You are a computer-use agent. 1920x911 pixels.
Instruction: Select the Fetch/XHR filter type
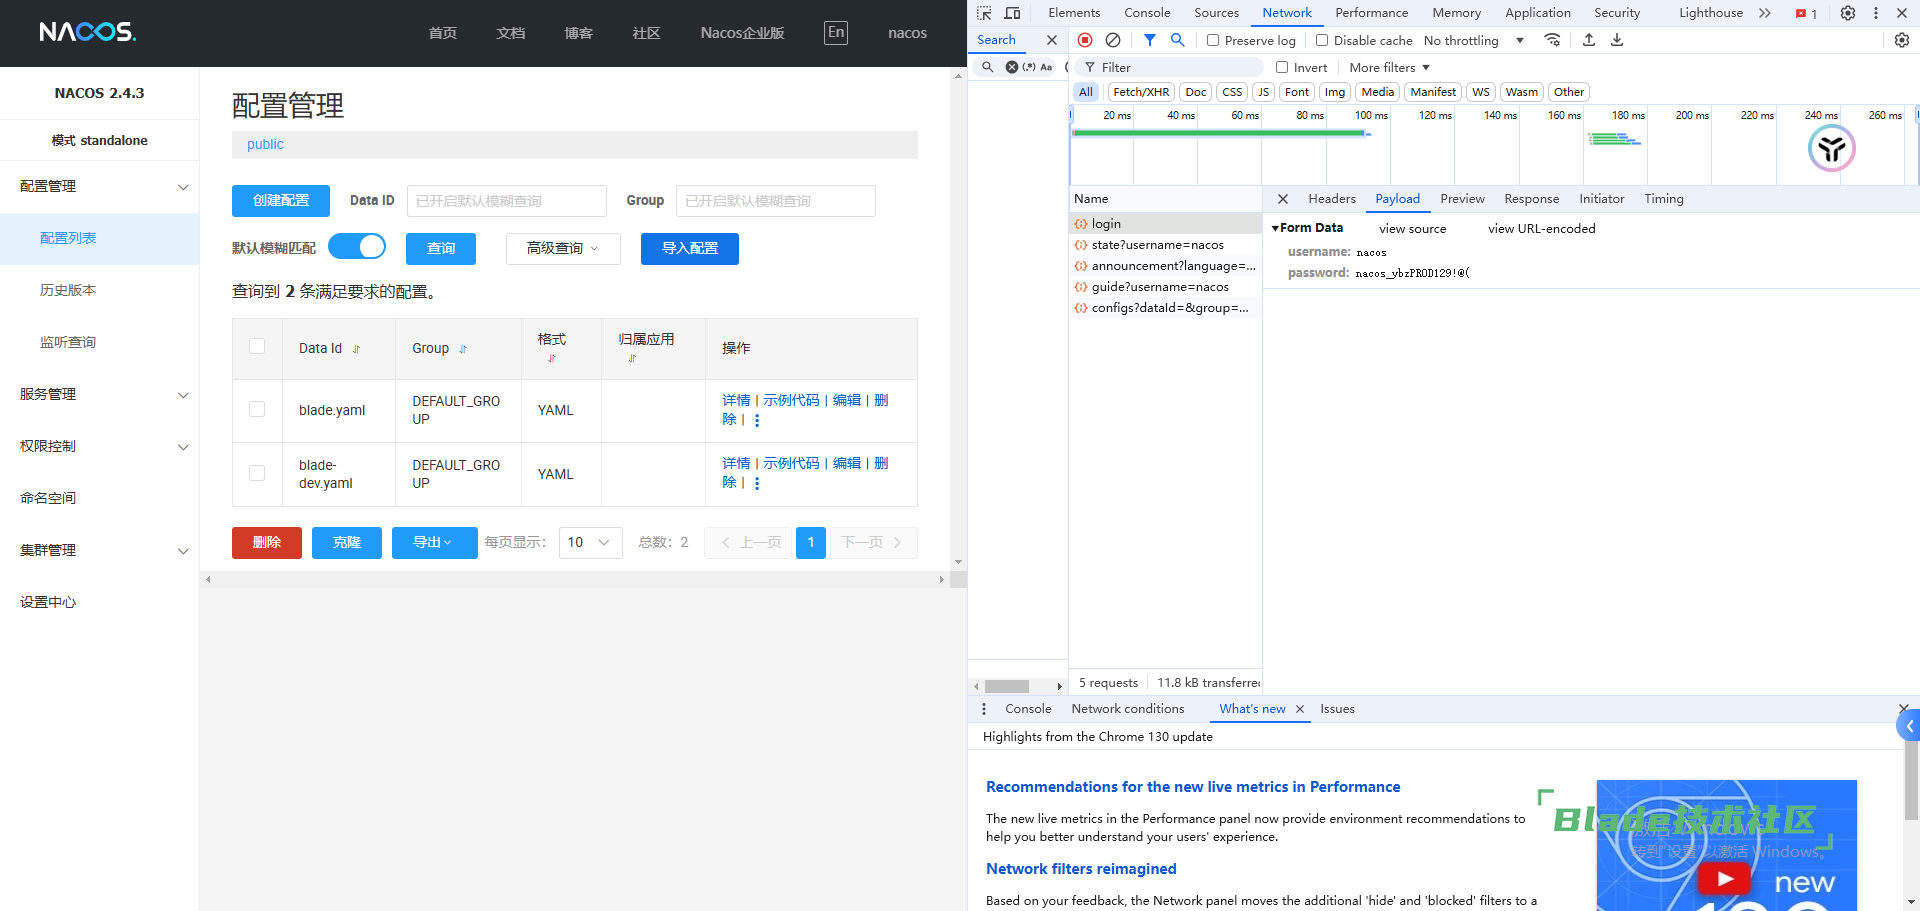(1141, 92)
